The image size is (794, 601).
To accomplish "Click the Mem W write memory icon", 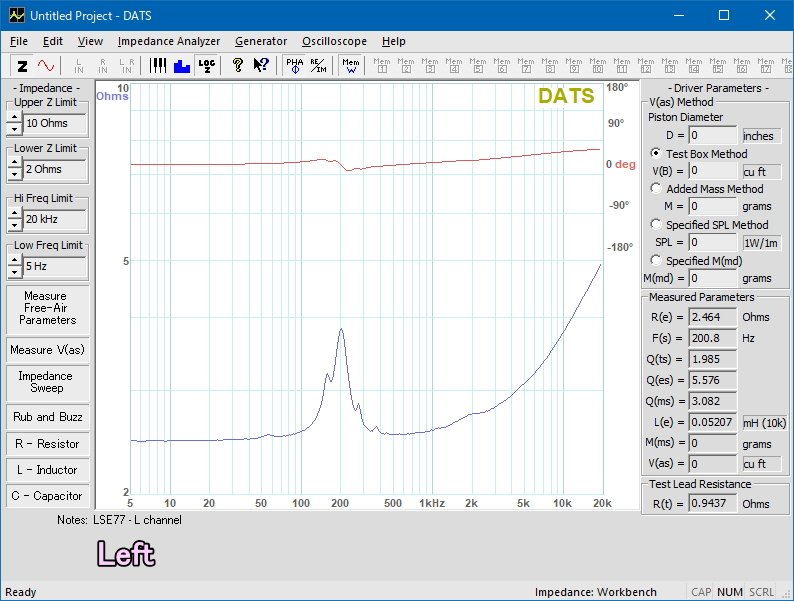I will pyautogui.click(x=351, y=65).
